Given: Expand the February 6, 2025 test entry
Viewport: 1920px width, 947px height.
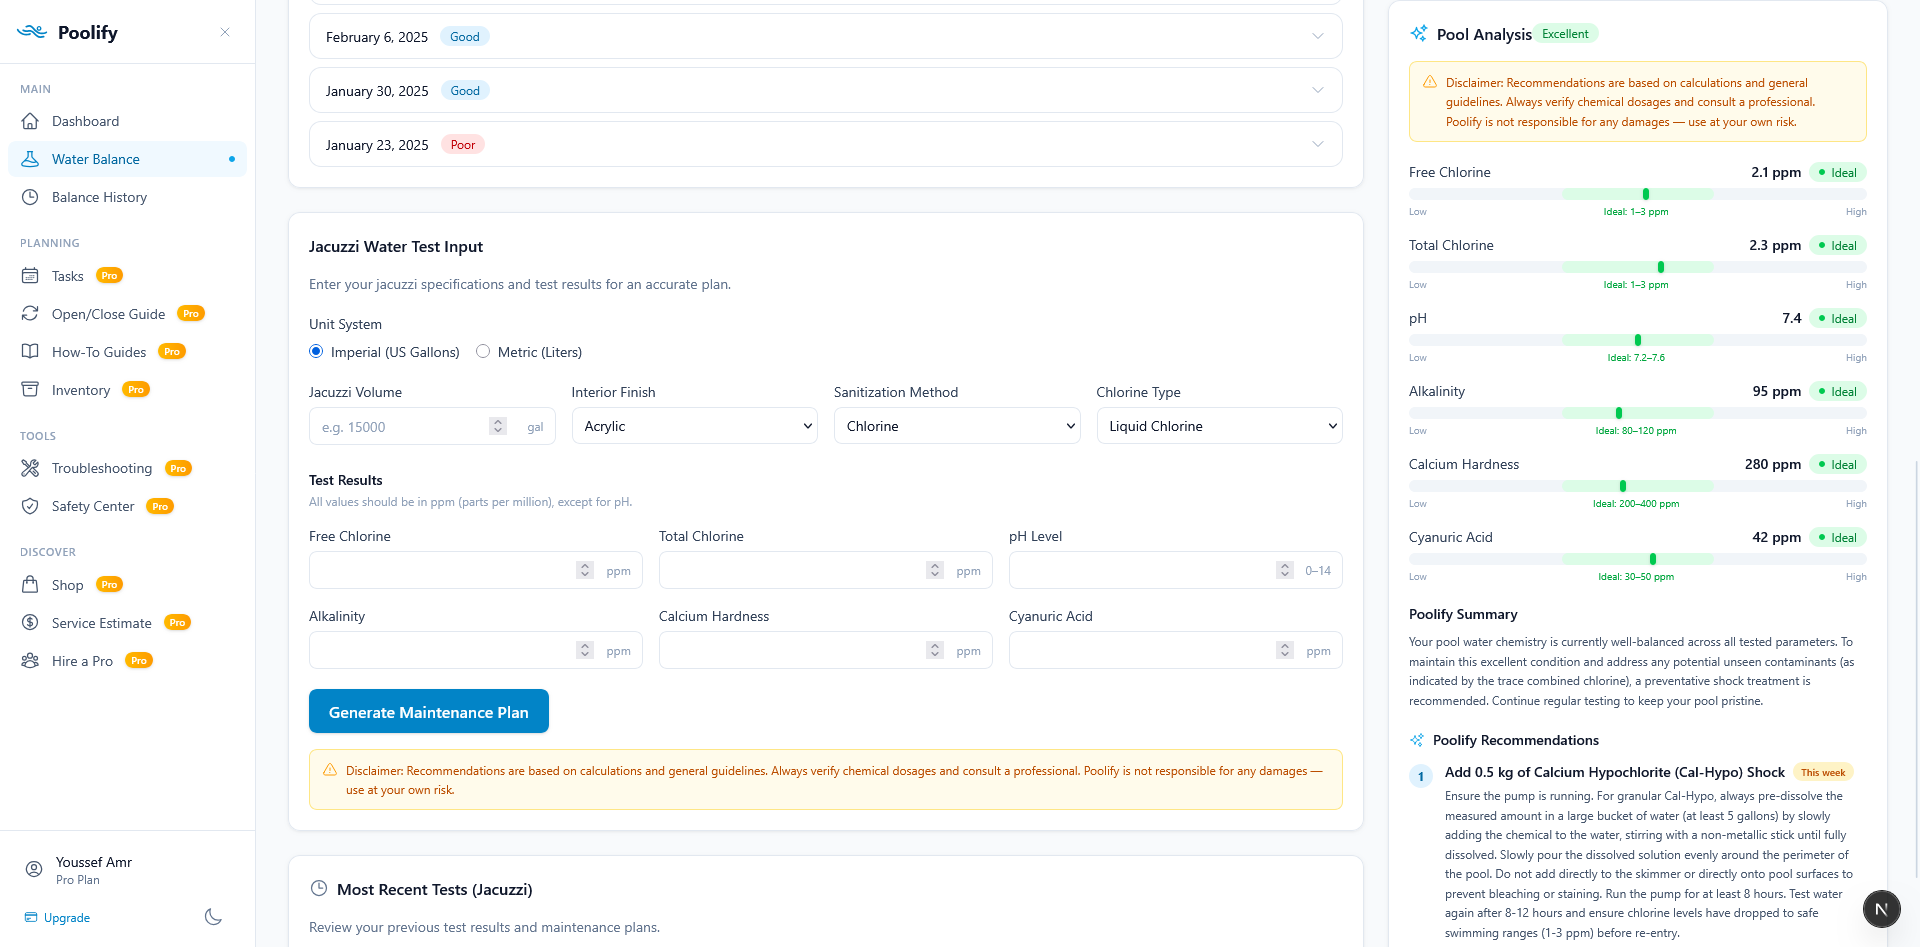Looking at the screenshot, I should 826,36.
